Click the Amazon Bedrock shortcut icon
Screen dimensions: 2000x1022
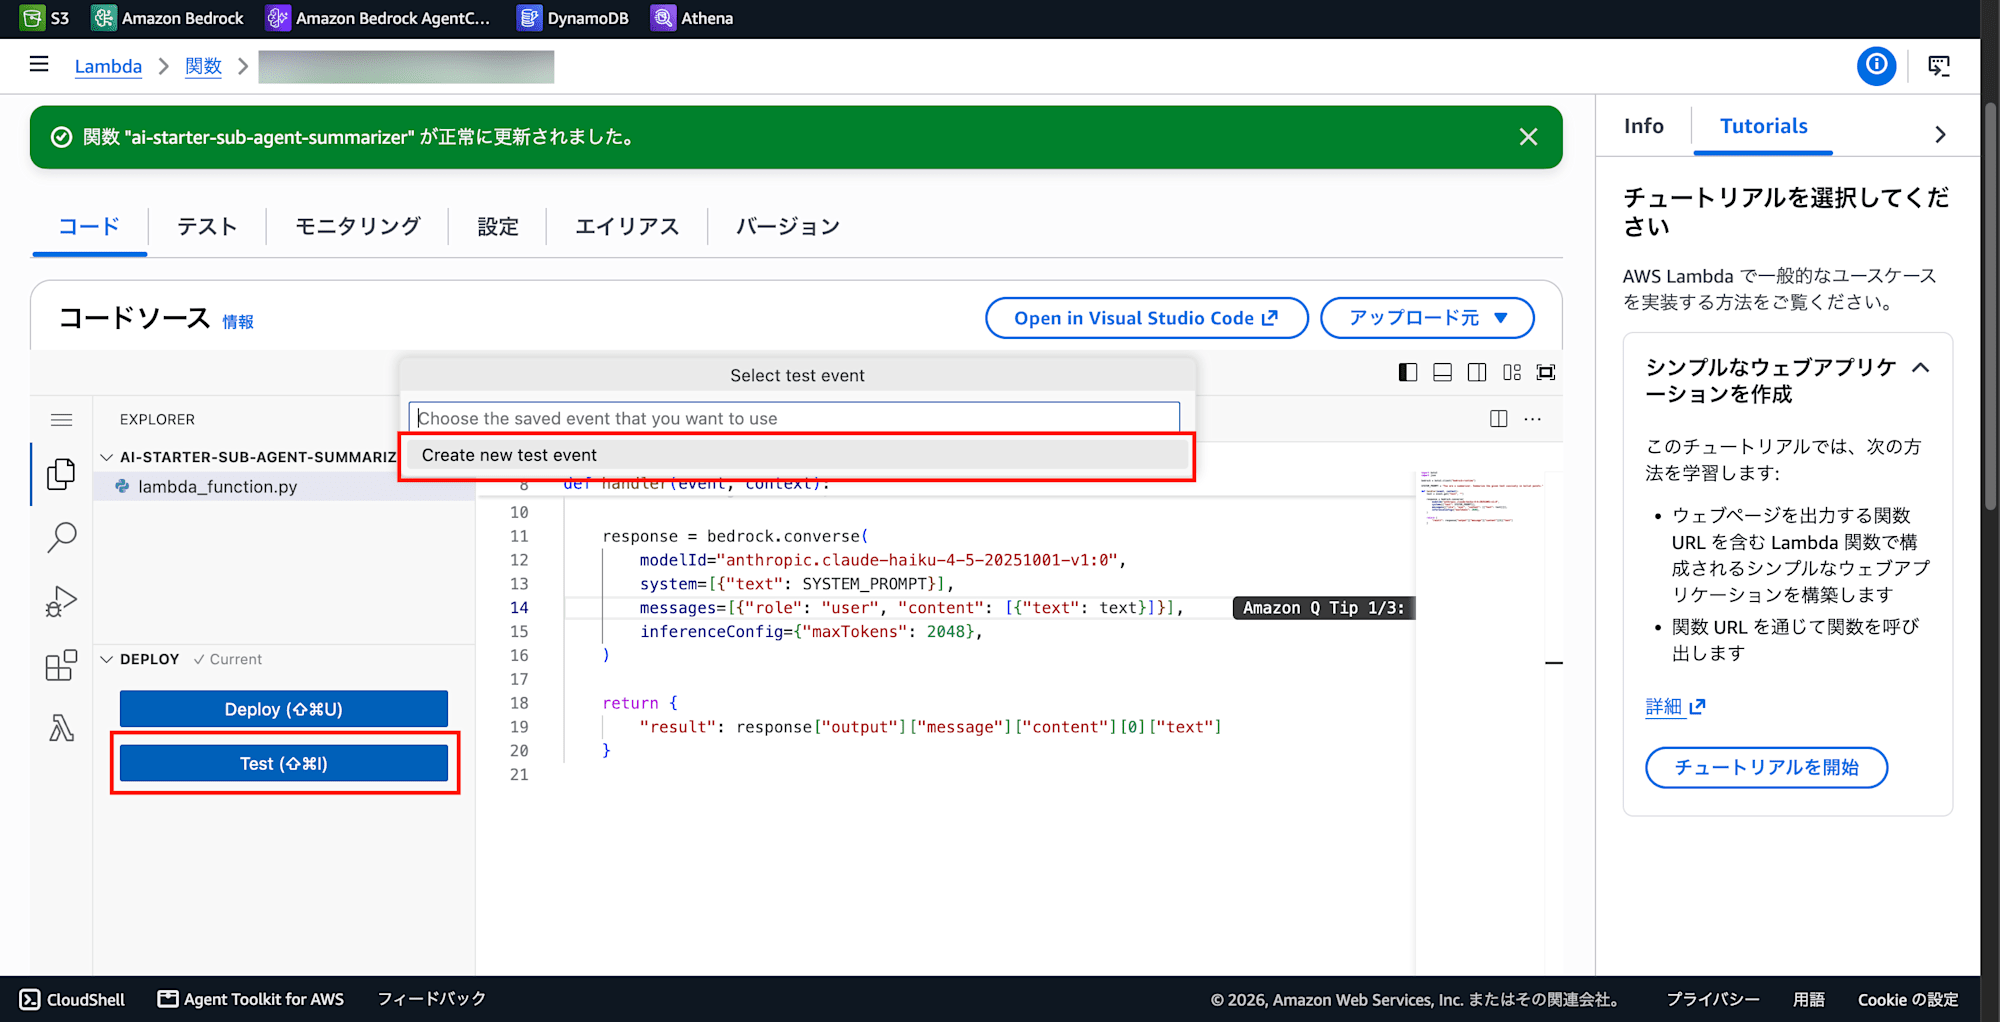103,18
